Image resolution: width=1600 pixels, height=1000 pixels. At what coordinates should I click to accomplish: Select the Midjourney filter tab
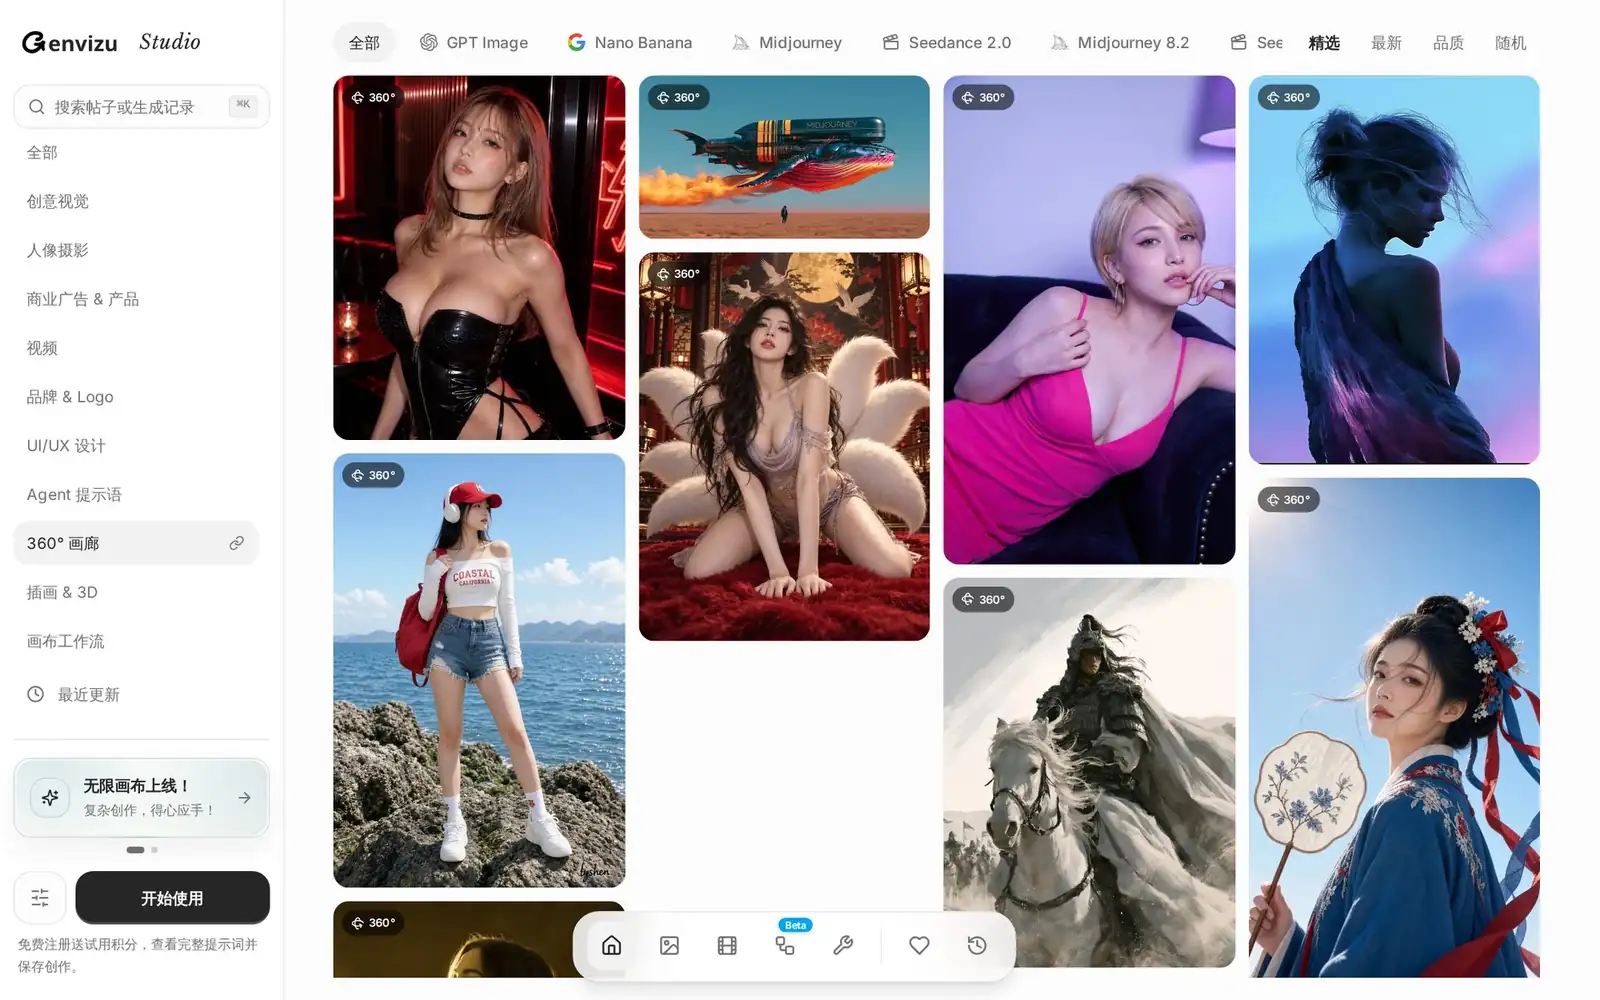788,42
